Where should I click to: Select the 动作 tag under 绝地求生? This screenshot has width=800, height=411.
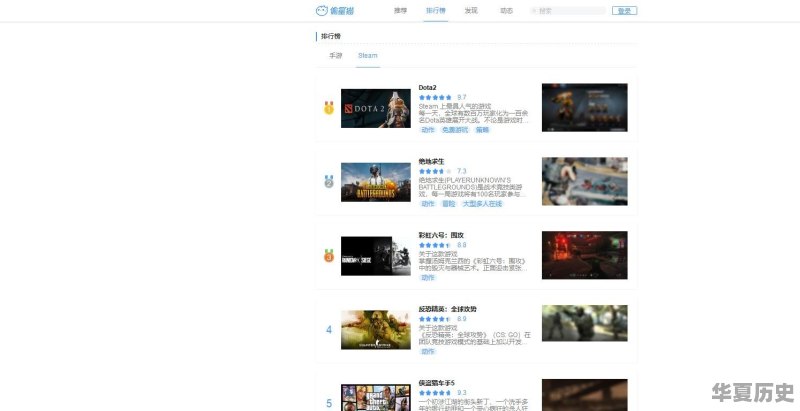click(428, 204)
